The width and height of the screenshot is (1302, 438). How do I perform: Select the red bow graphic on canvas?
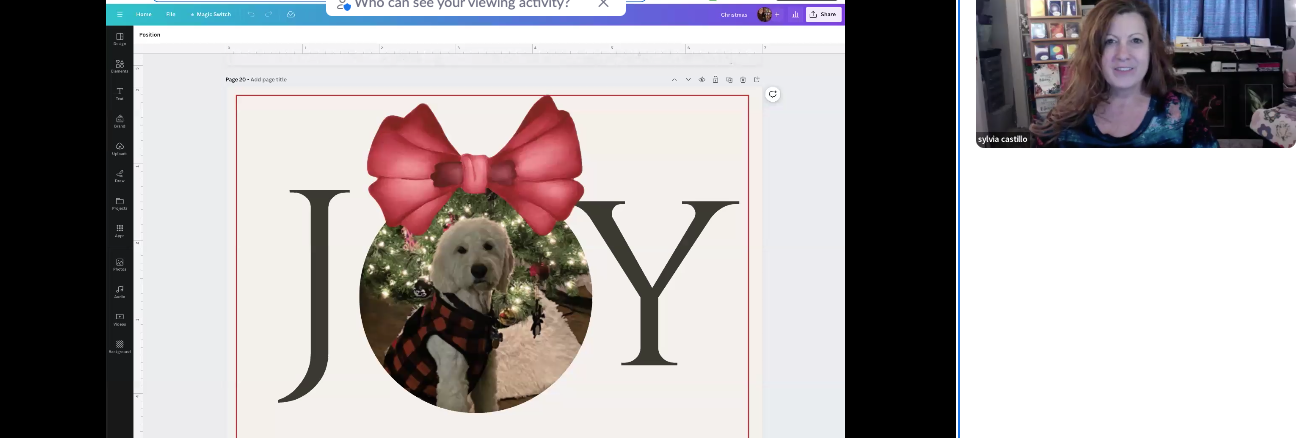(x=475, y=165)
